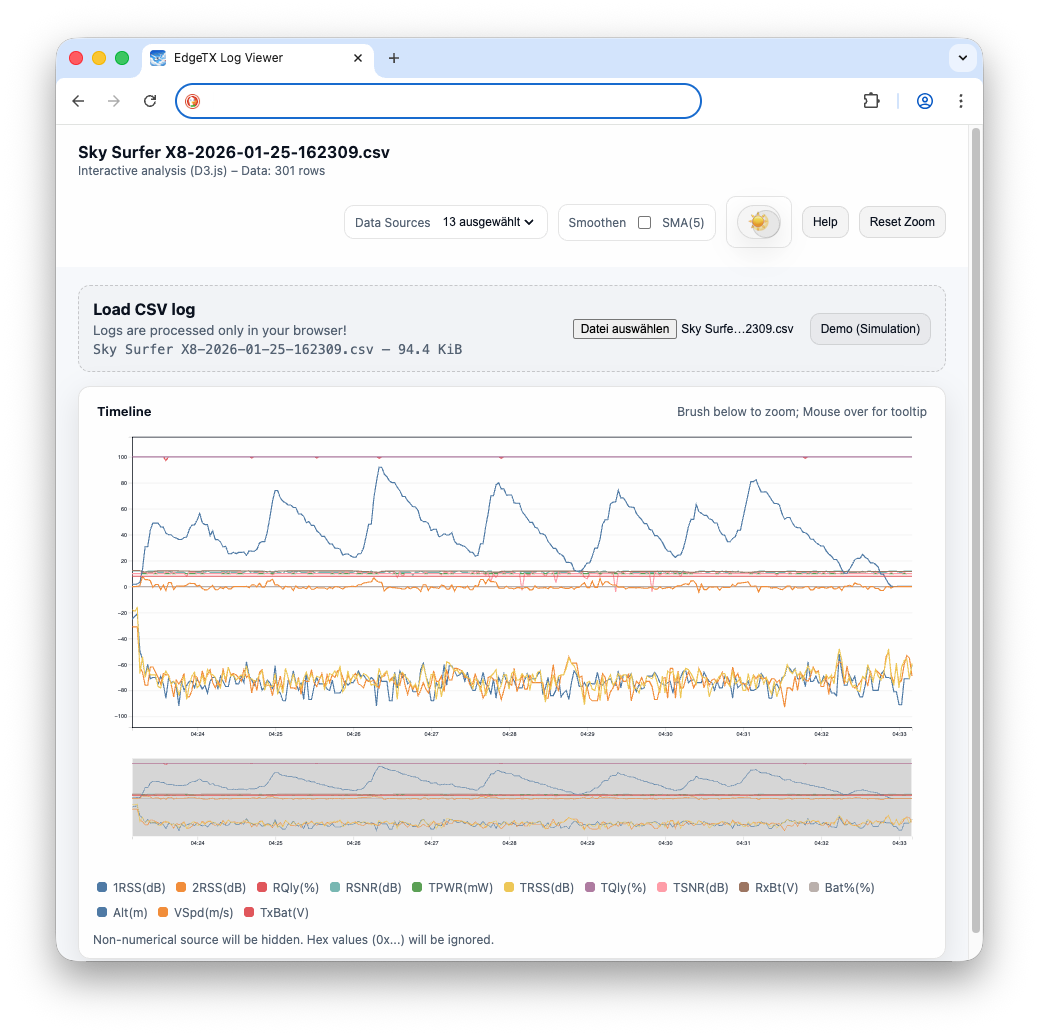Toggle dark mode with the sun icon
Screen dimensions: 1039x1035
pyautogui.click(x=758, y=222)
